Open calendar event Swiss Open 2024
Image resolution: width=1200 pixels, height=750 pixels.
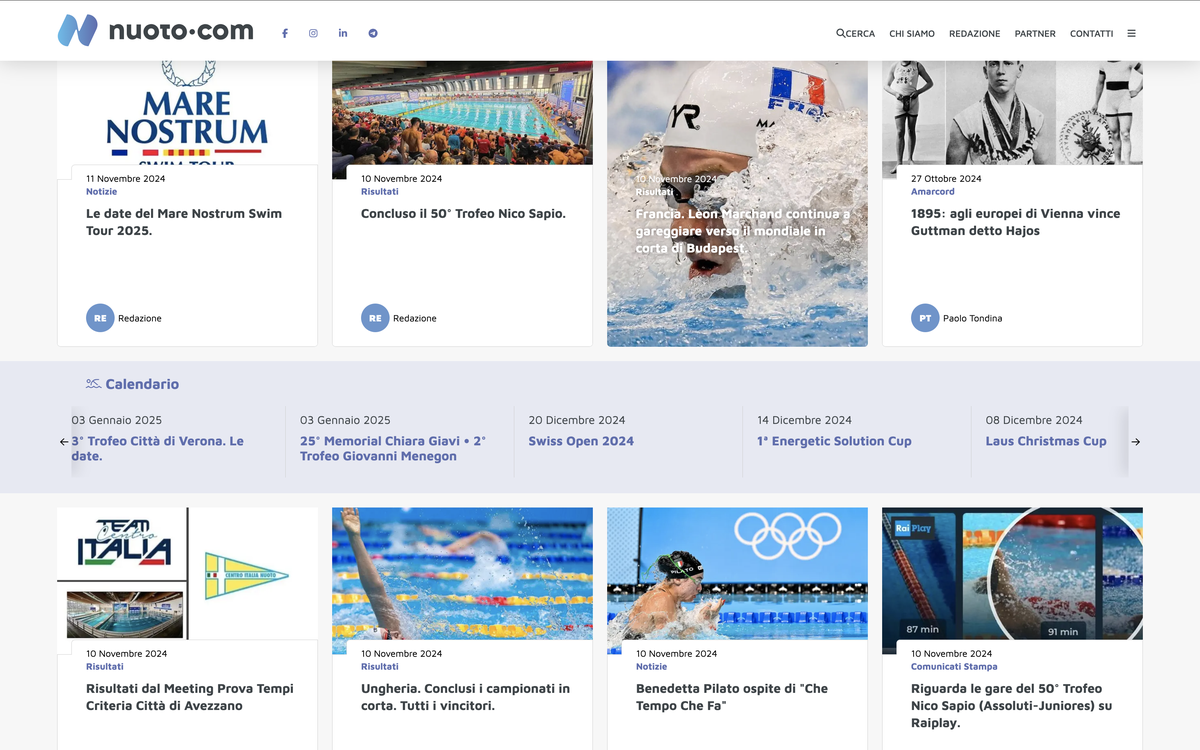(x=581, y=441)
